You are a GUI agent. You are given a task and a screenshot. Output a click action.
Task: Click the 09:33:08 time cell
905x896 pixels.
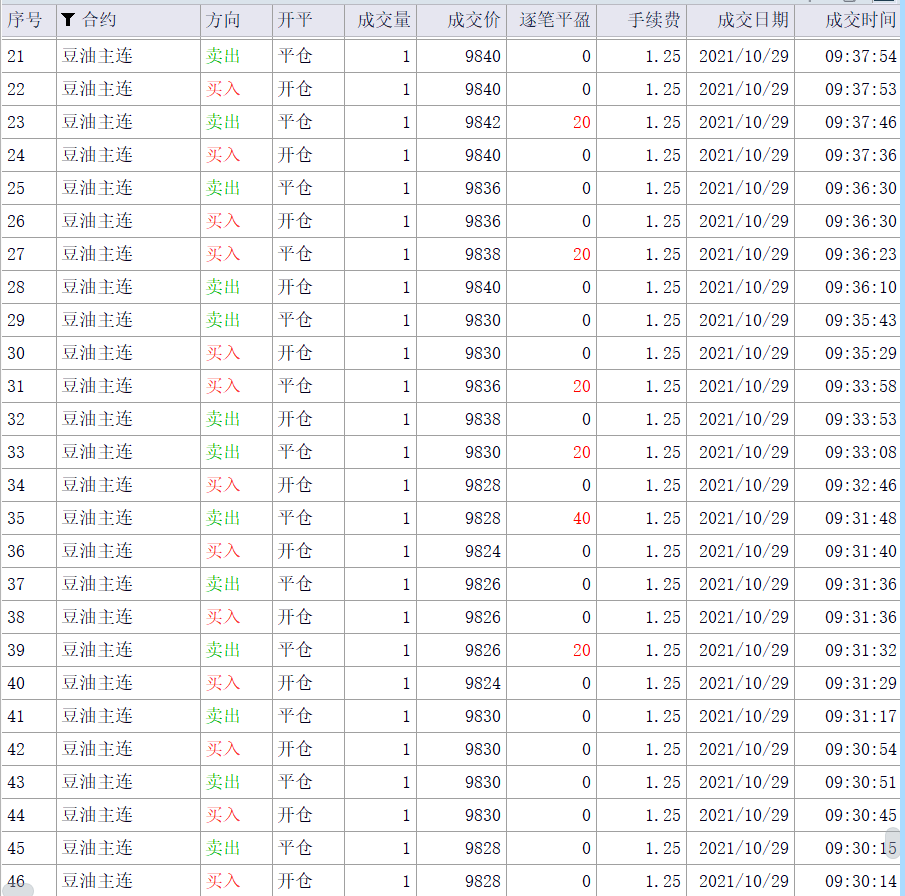tap(860, 452)
